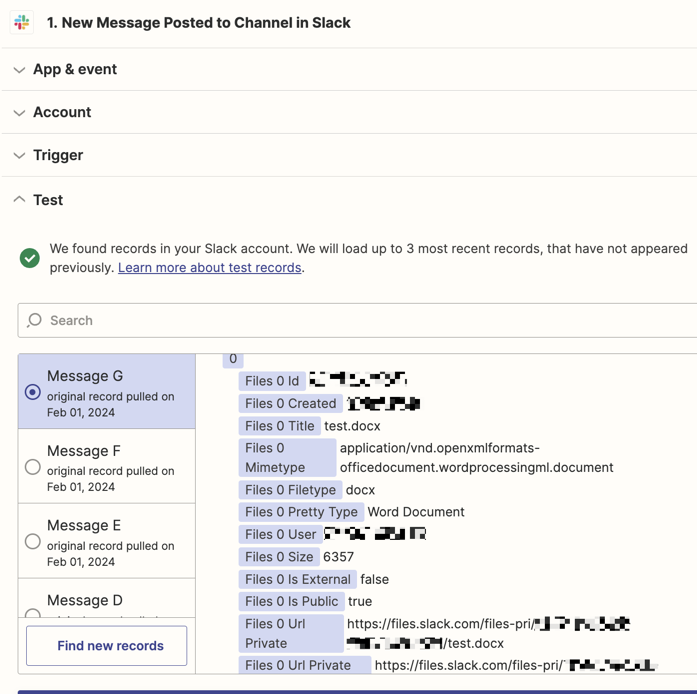Viewport: 697px width, 694px height.
Task: Click the Files 0 Filetype label
Action: pyautogui.click(x=290, y=490)
